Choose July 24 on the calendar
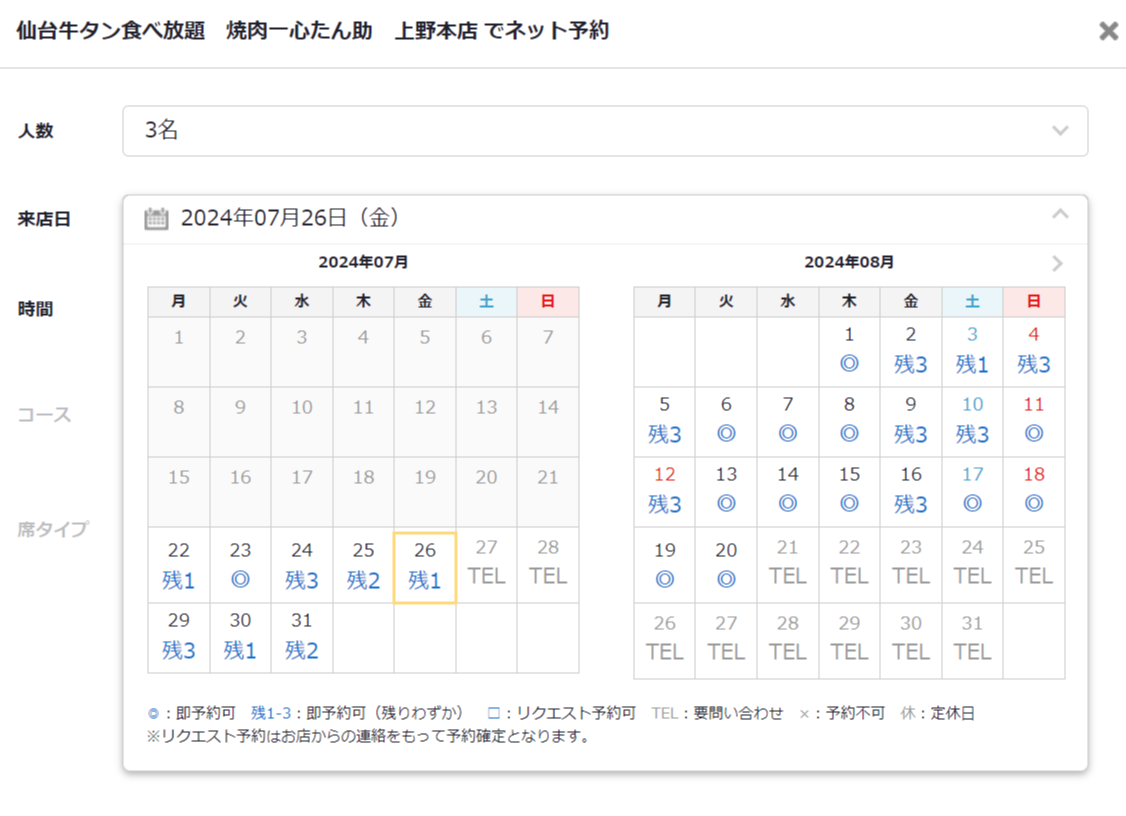 click(x=302, y=565)
